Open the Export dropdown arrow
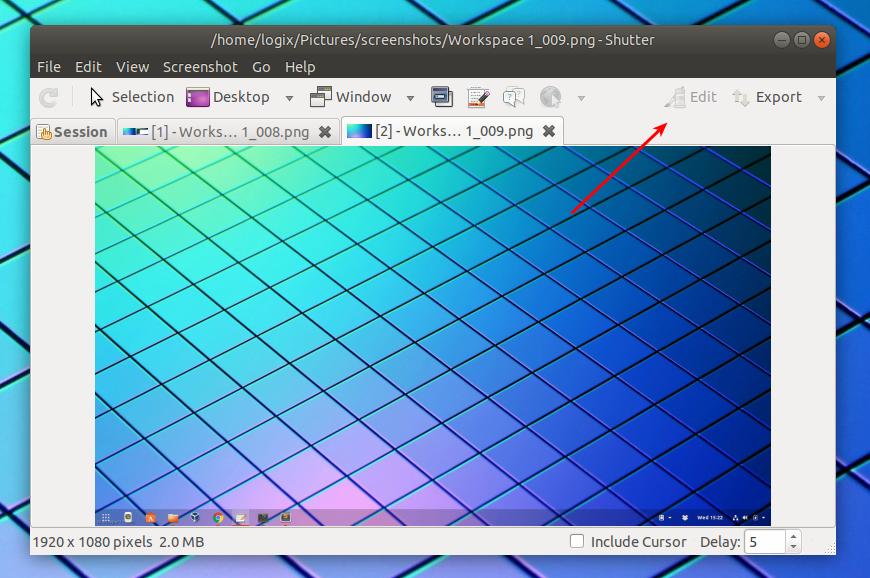 point(822,97)
